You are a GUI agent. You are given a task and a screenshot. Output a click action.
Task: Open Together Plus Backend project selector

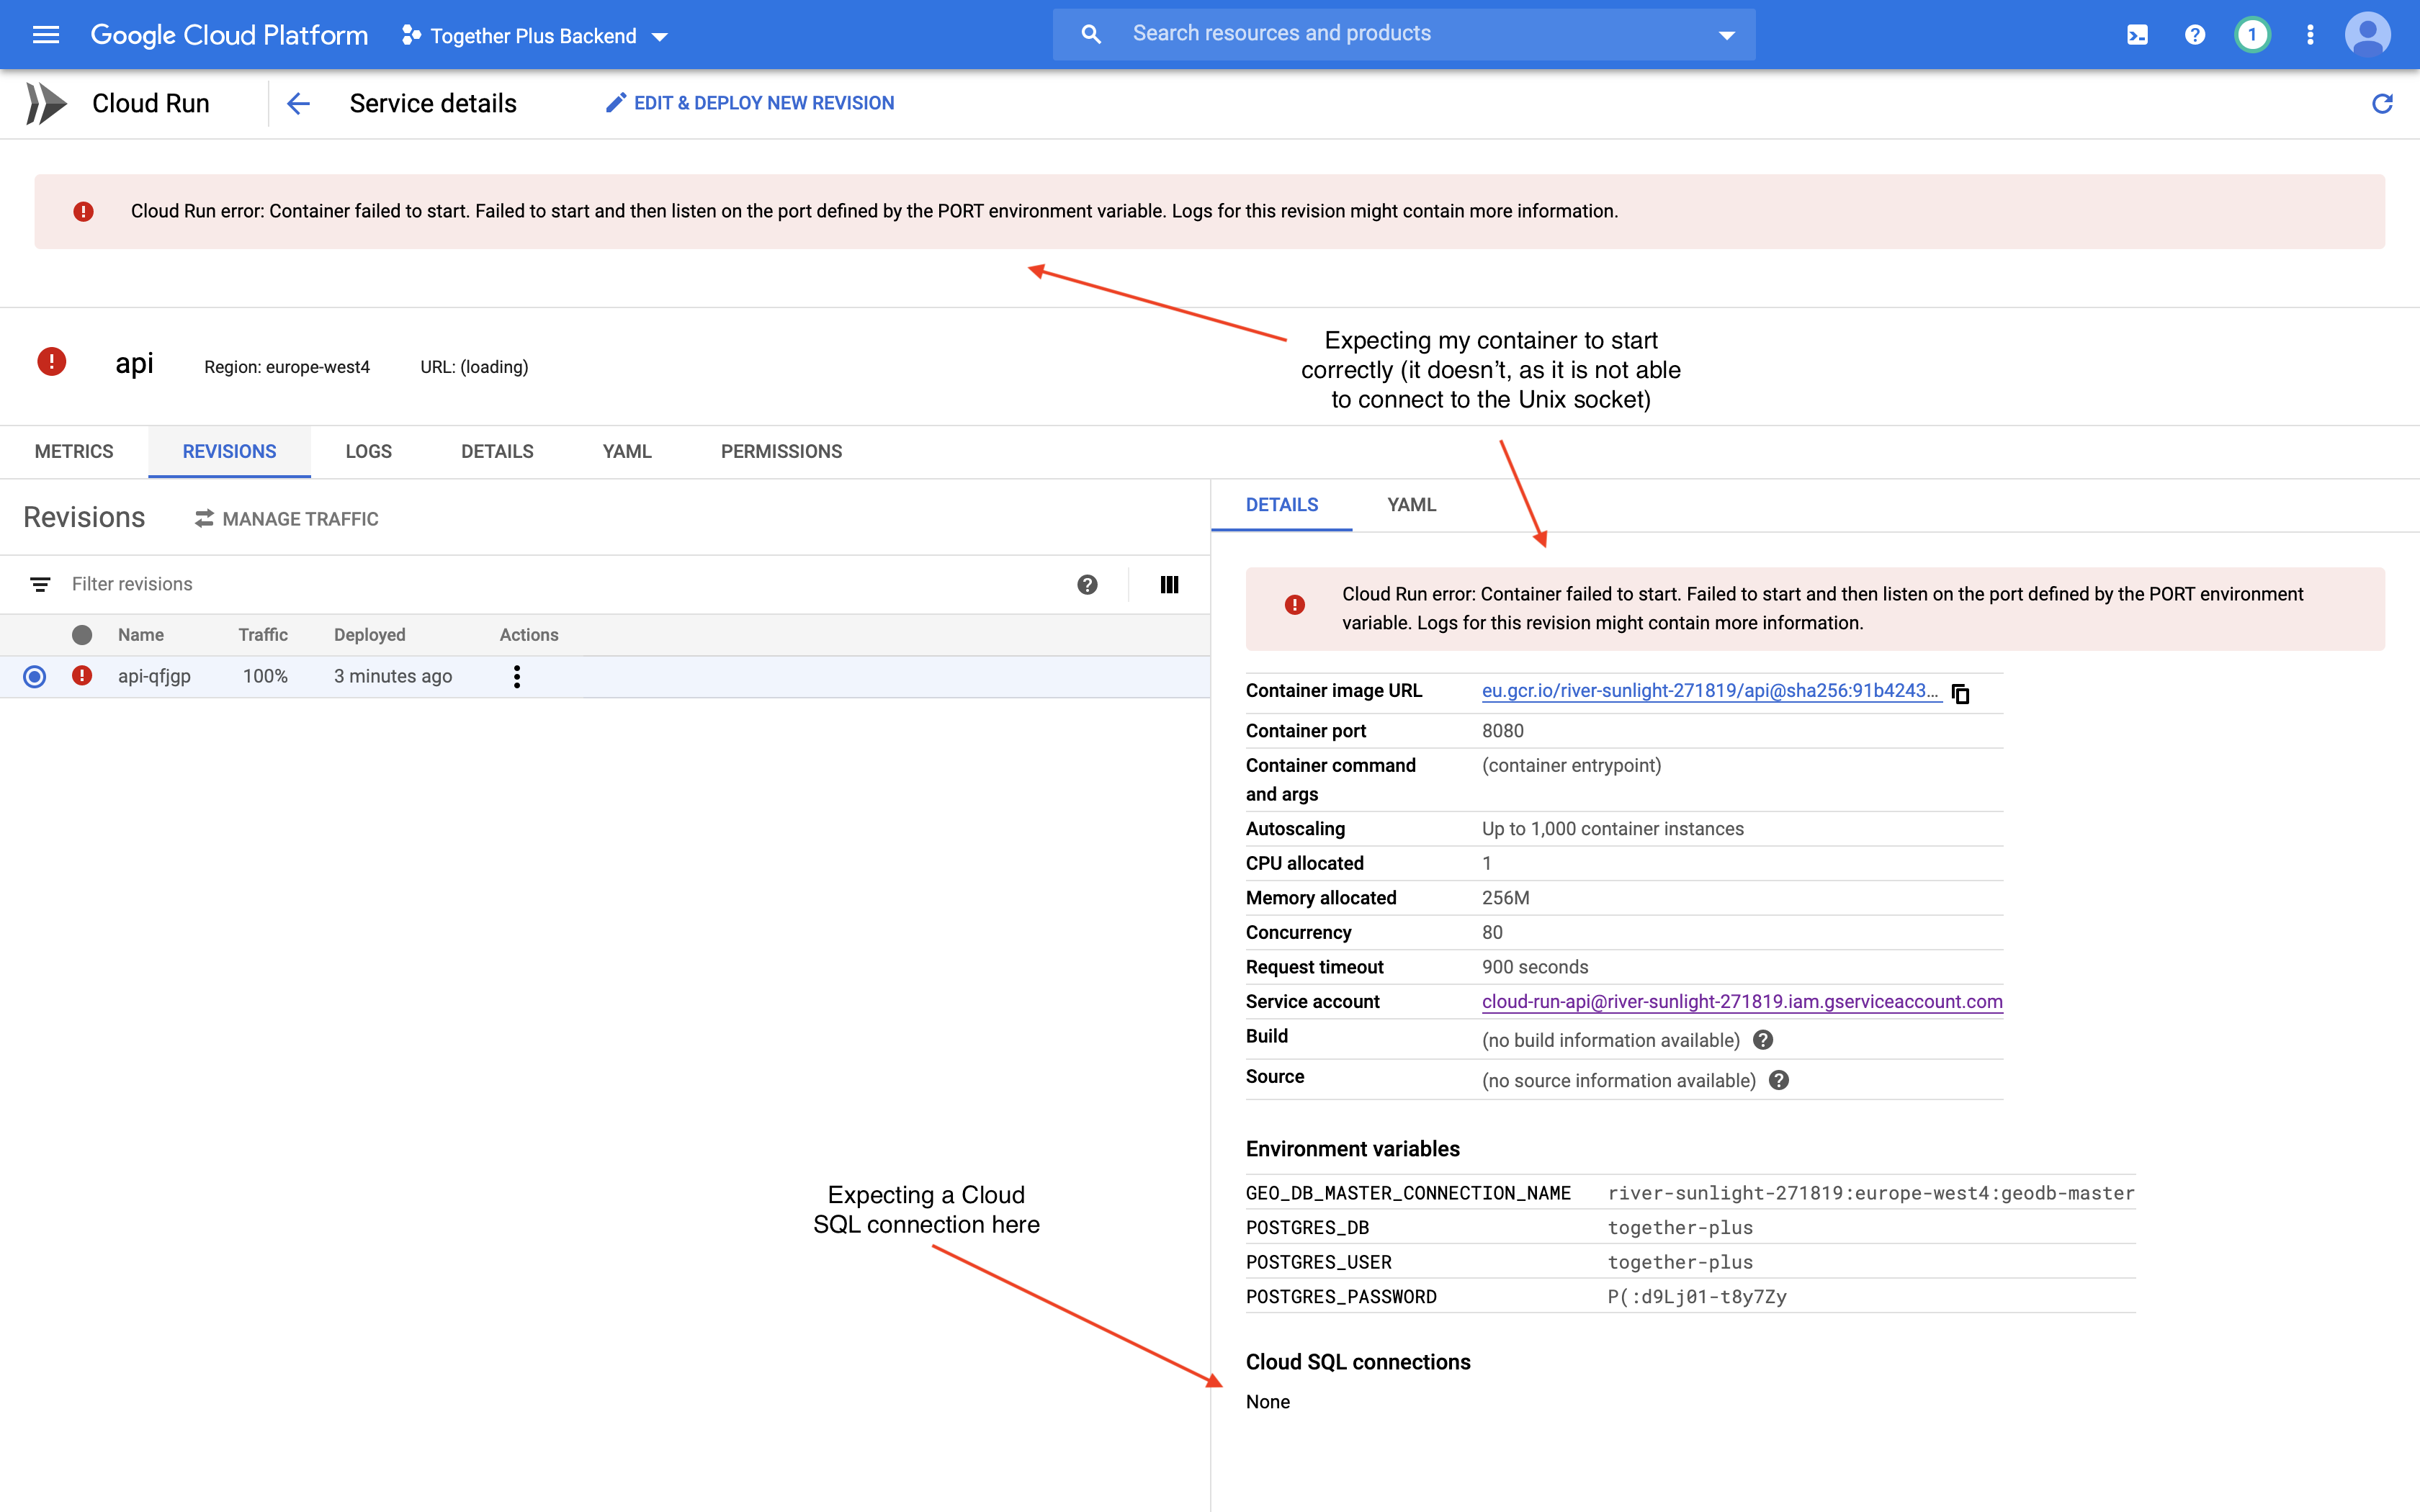535,36
